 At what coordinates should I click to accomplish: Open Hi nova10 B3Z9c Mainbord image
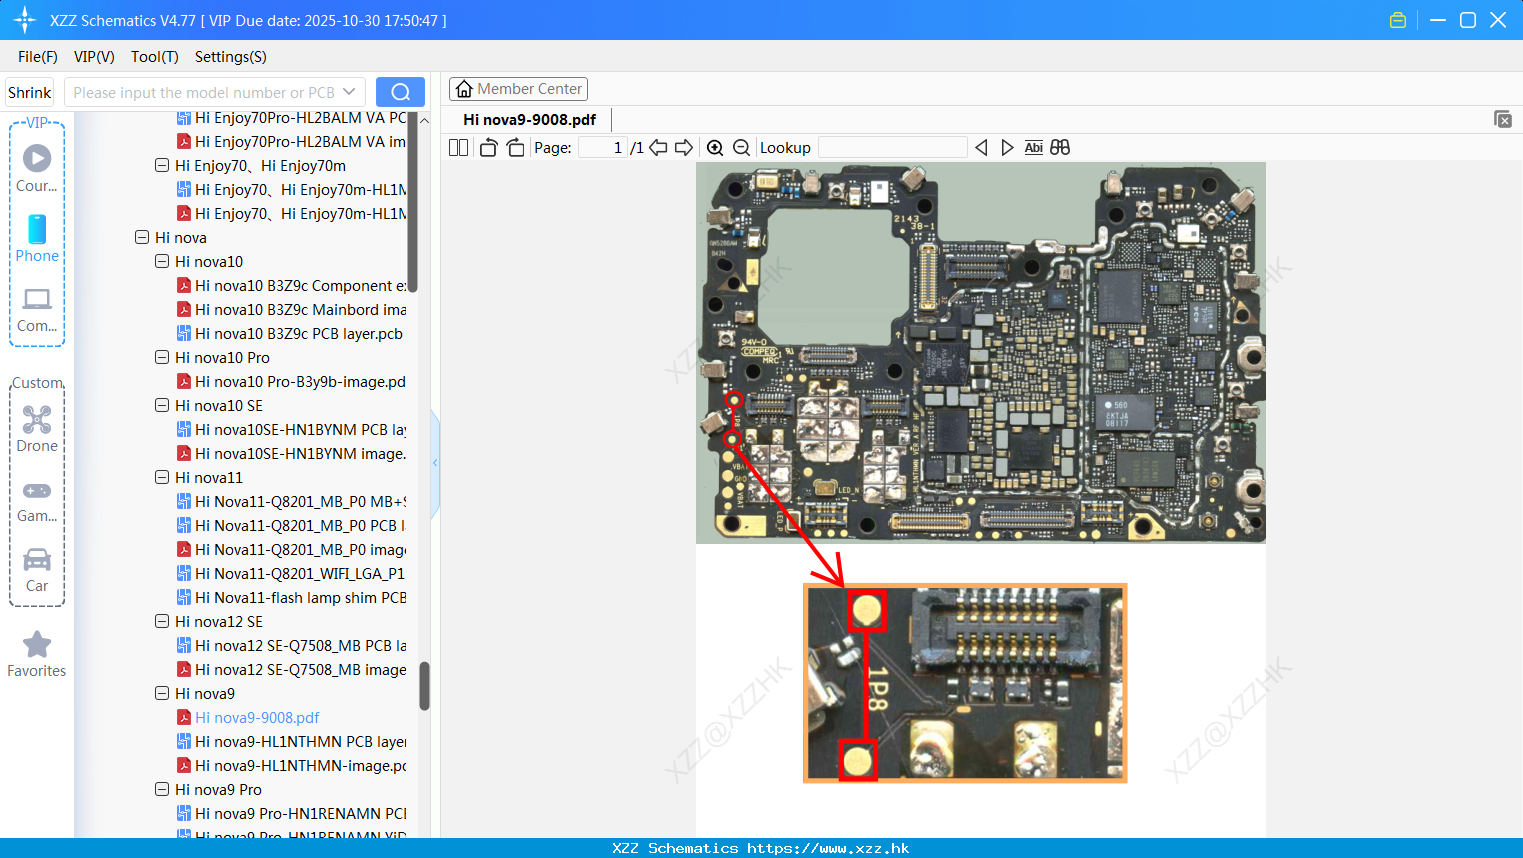[x=292, y=310]
